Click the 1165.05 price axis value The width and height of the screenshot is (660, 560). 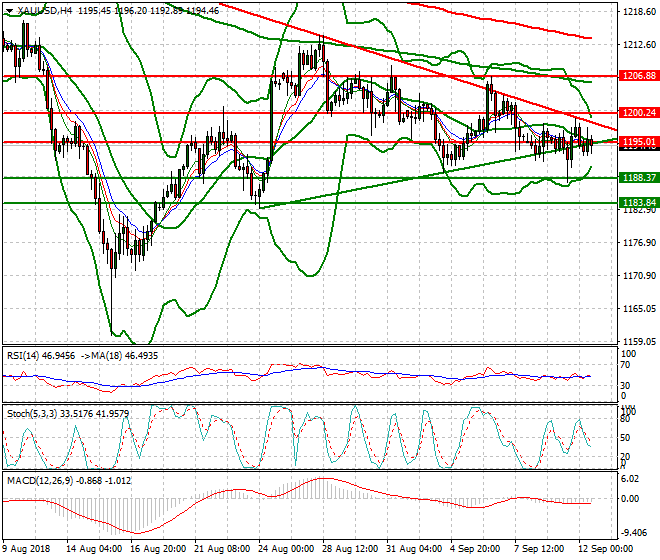click(x=639, y=309)
